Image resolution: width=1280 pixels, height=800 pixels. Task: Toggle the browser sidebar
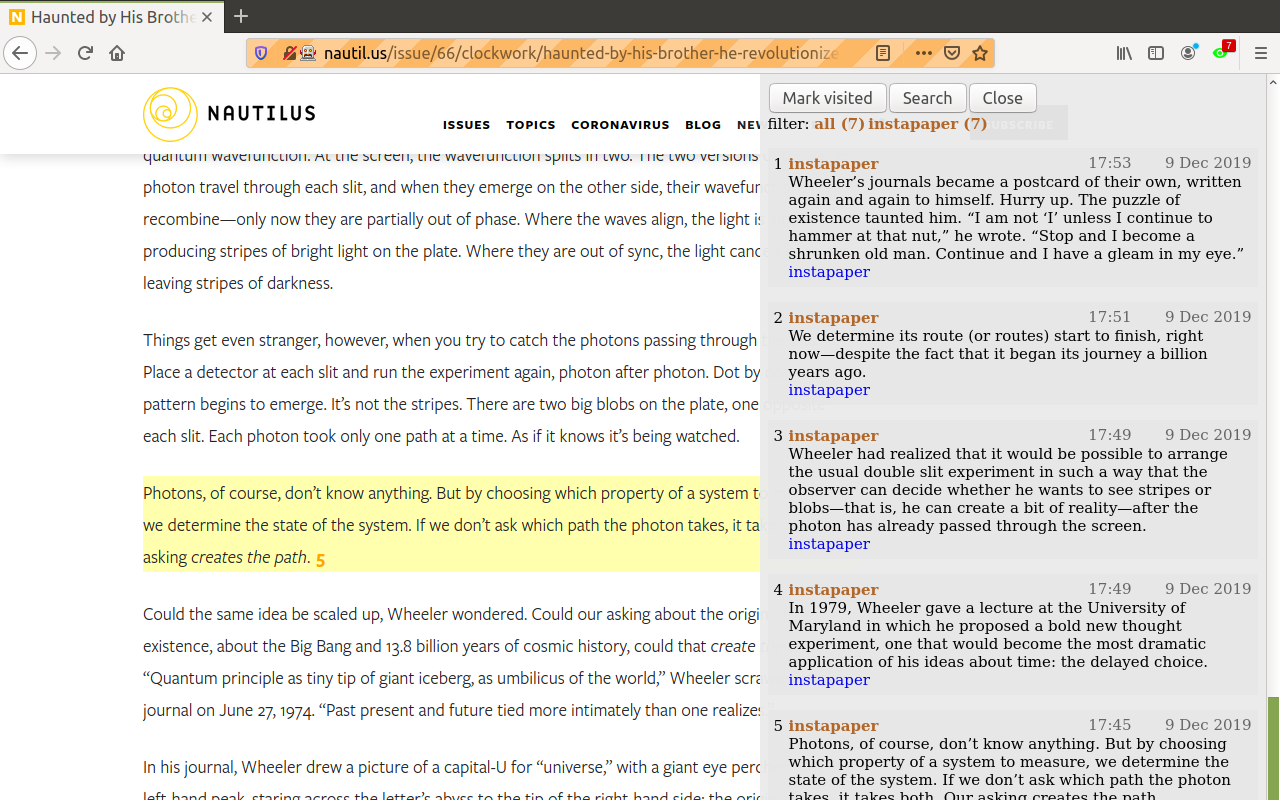click(x=1156, y=53)
